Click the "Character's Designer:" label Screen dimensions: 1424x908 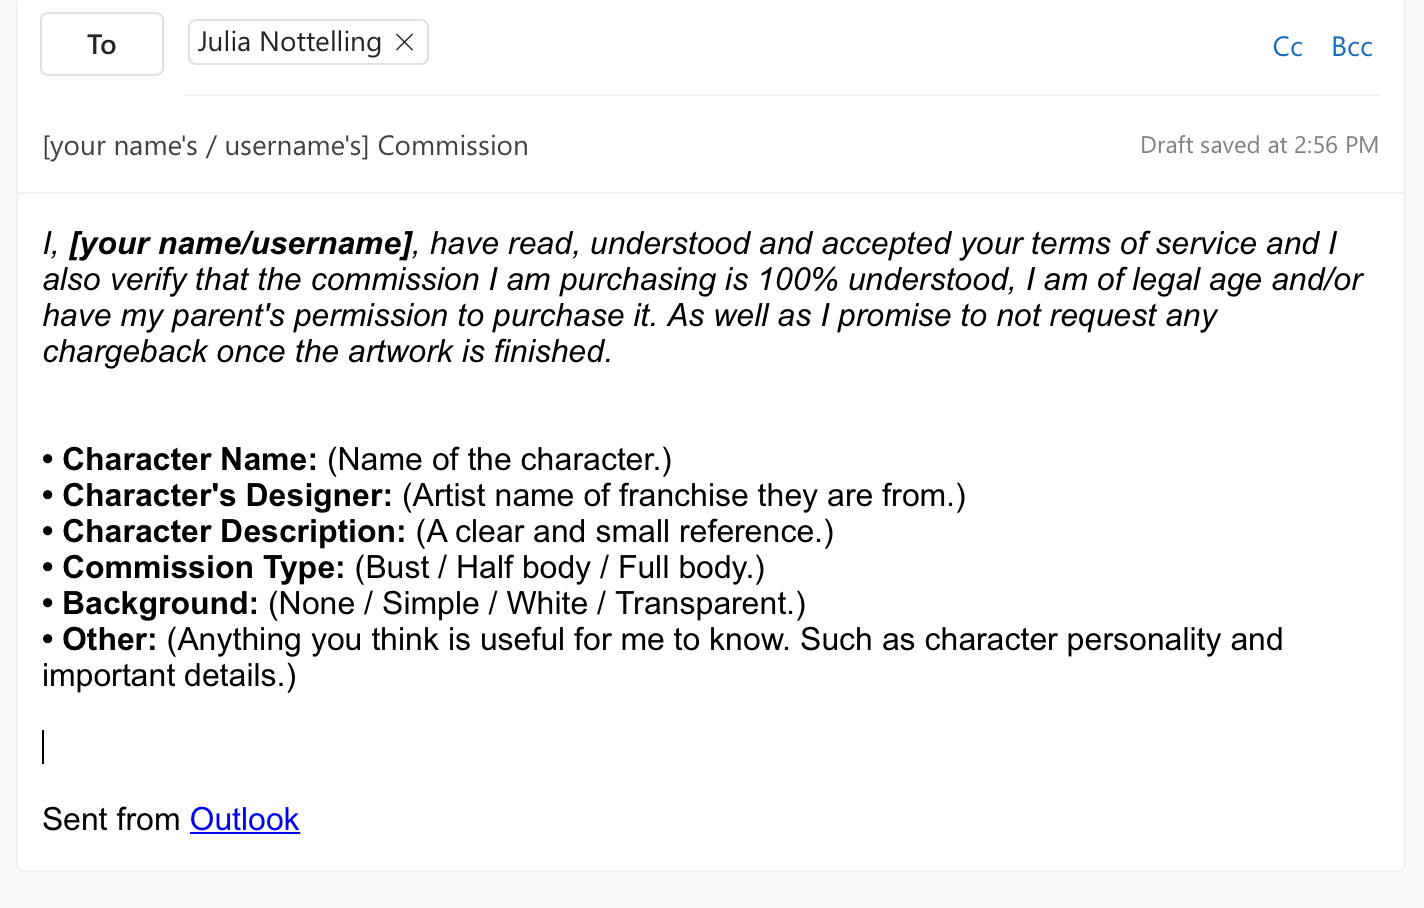(227, 496)
